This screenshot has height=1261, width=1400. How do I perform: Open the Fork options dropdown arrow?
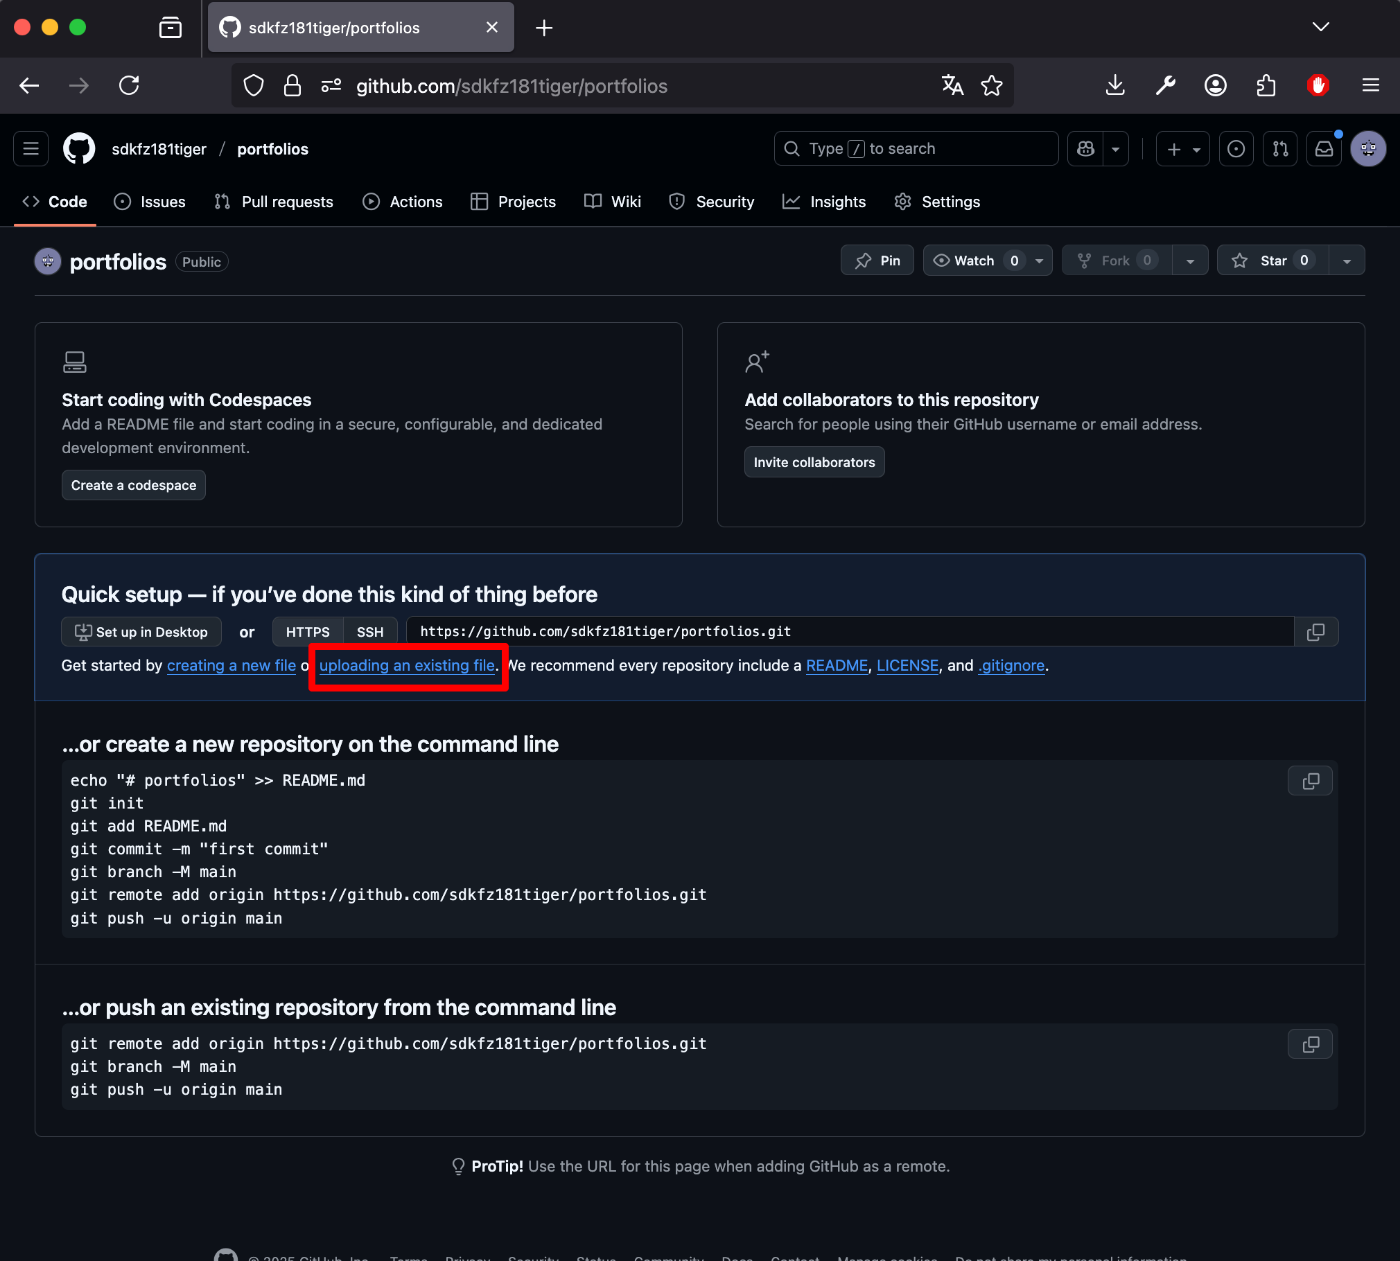point(1190,261)
